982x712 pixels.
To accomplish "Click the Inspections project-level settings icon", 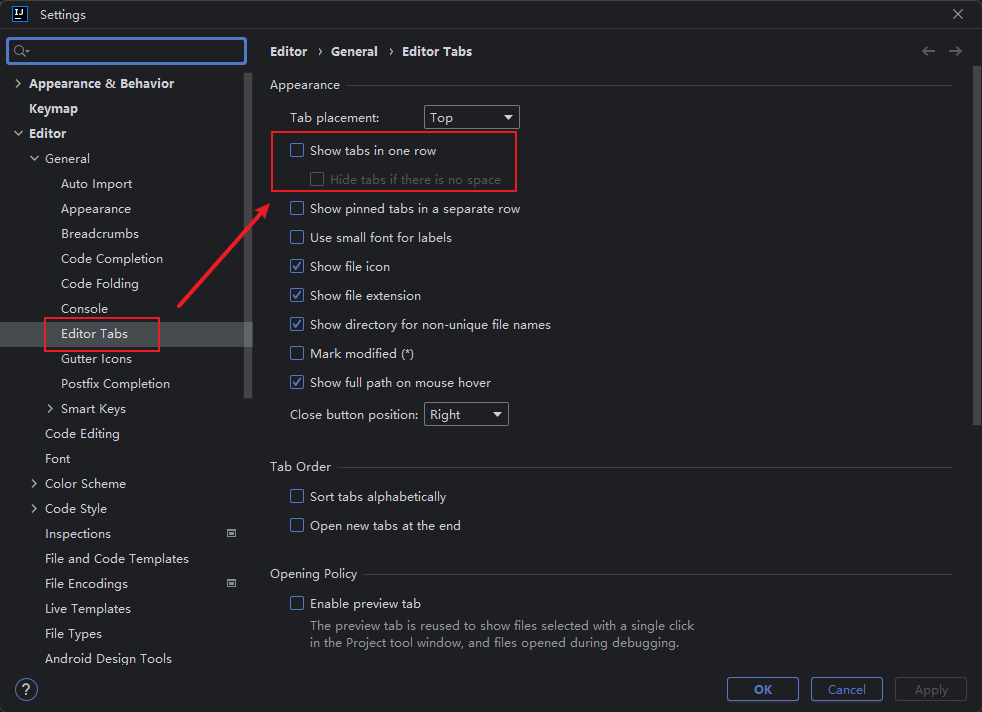I will (x=231, y=533).
